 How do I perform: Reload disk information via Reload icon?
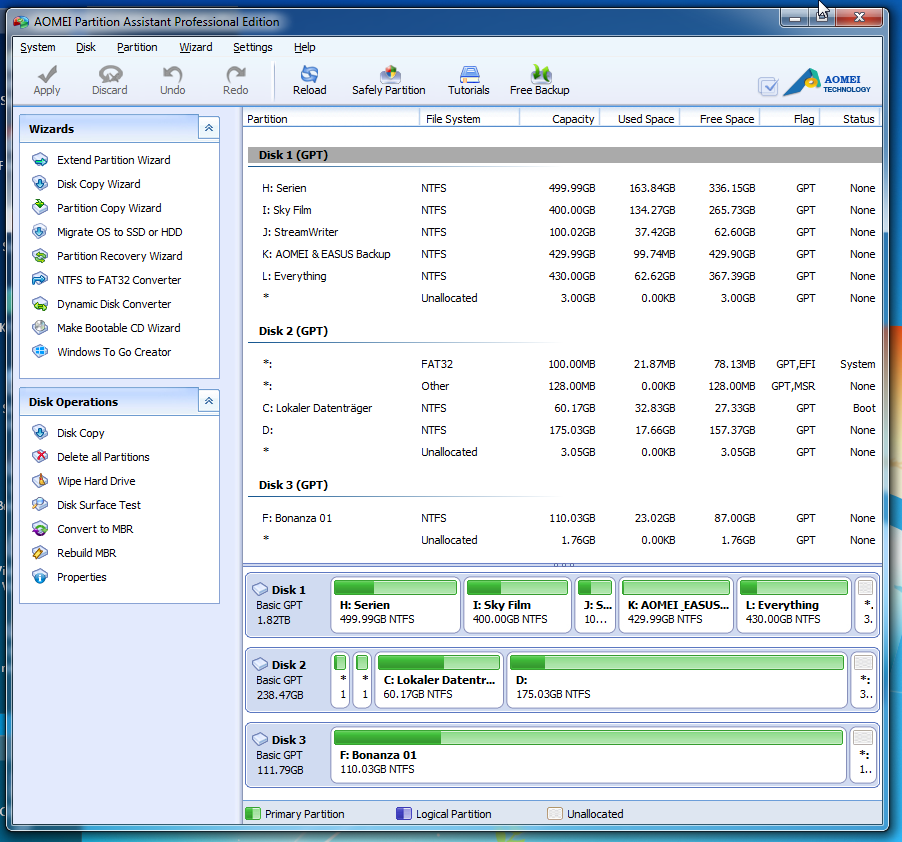coord(309,80)
